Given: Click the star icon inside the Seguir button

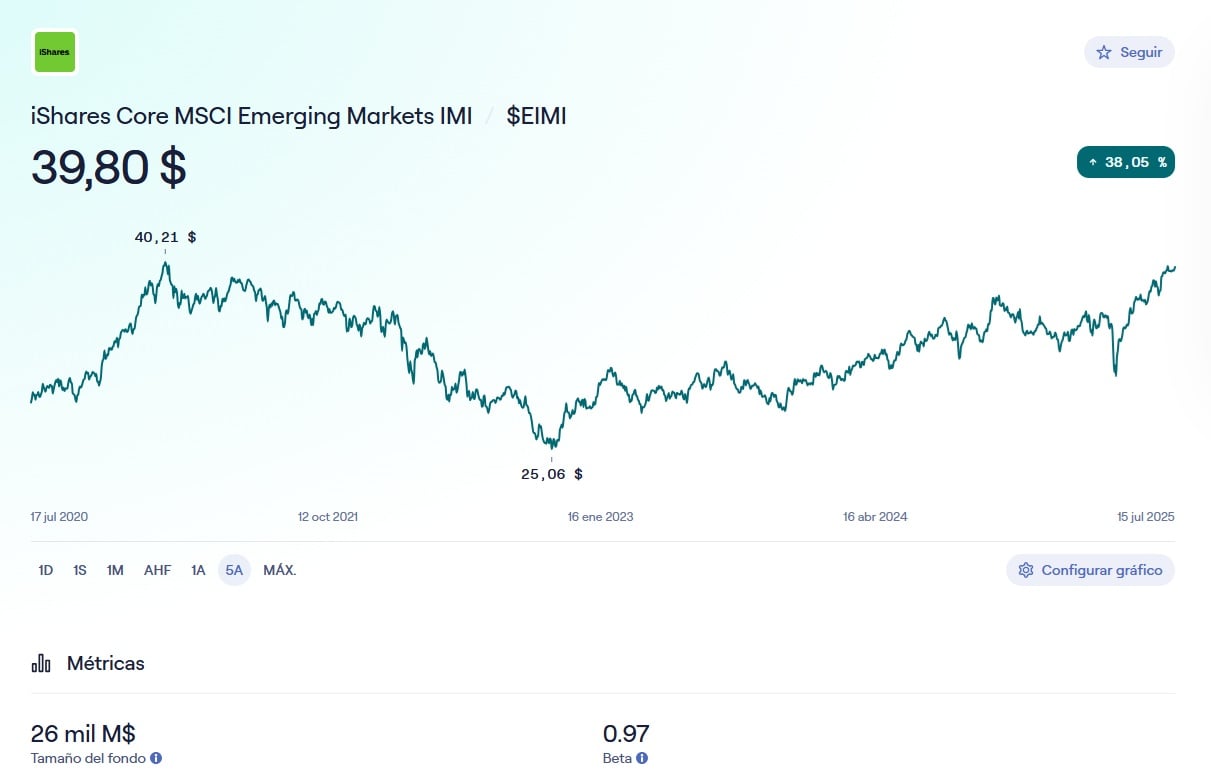Looking at the screenshot, I should pos(1103,52).
